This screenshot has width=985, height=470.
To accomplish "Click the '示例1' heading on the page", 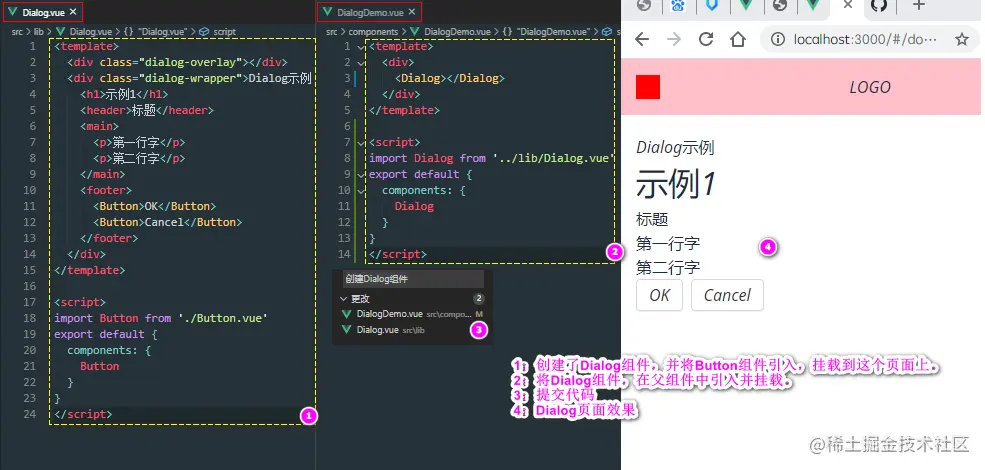I will (x=676, y=184).
